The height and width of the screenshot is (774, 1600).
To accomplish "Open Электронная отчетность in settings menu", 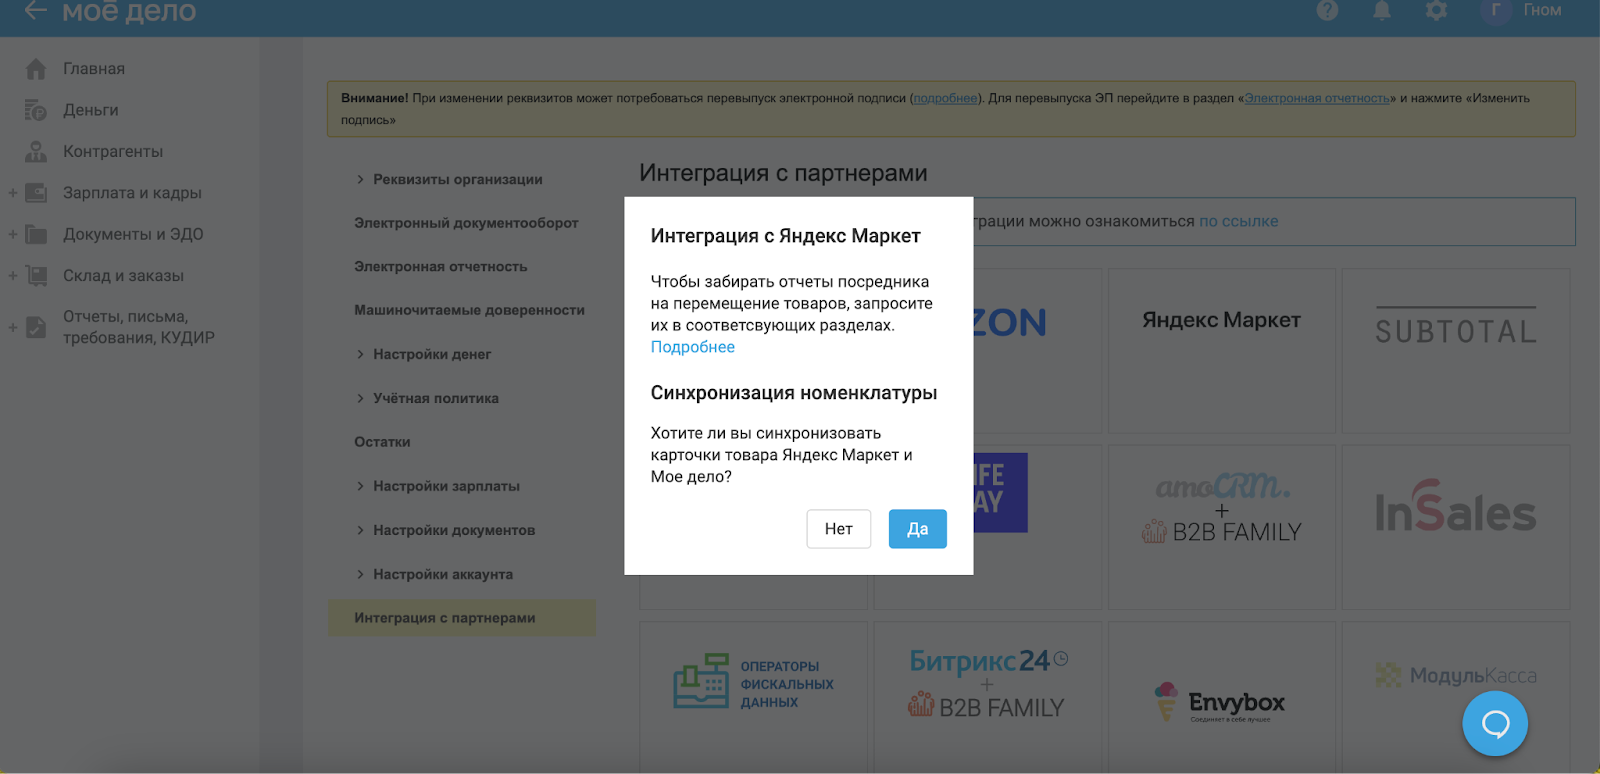I will point(440,267).
